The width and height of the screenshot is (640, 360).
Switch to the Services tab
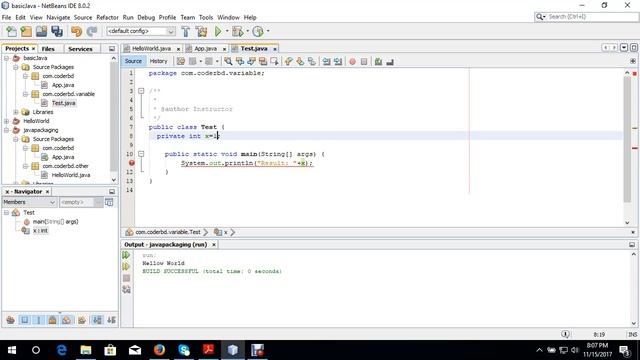click(80, 49)
